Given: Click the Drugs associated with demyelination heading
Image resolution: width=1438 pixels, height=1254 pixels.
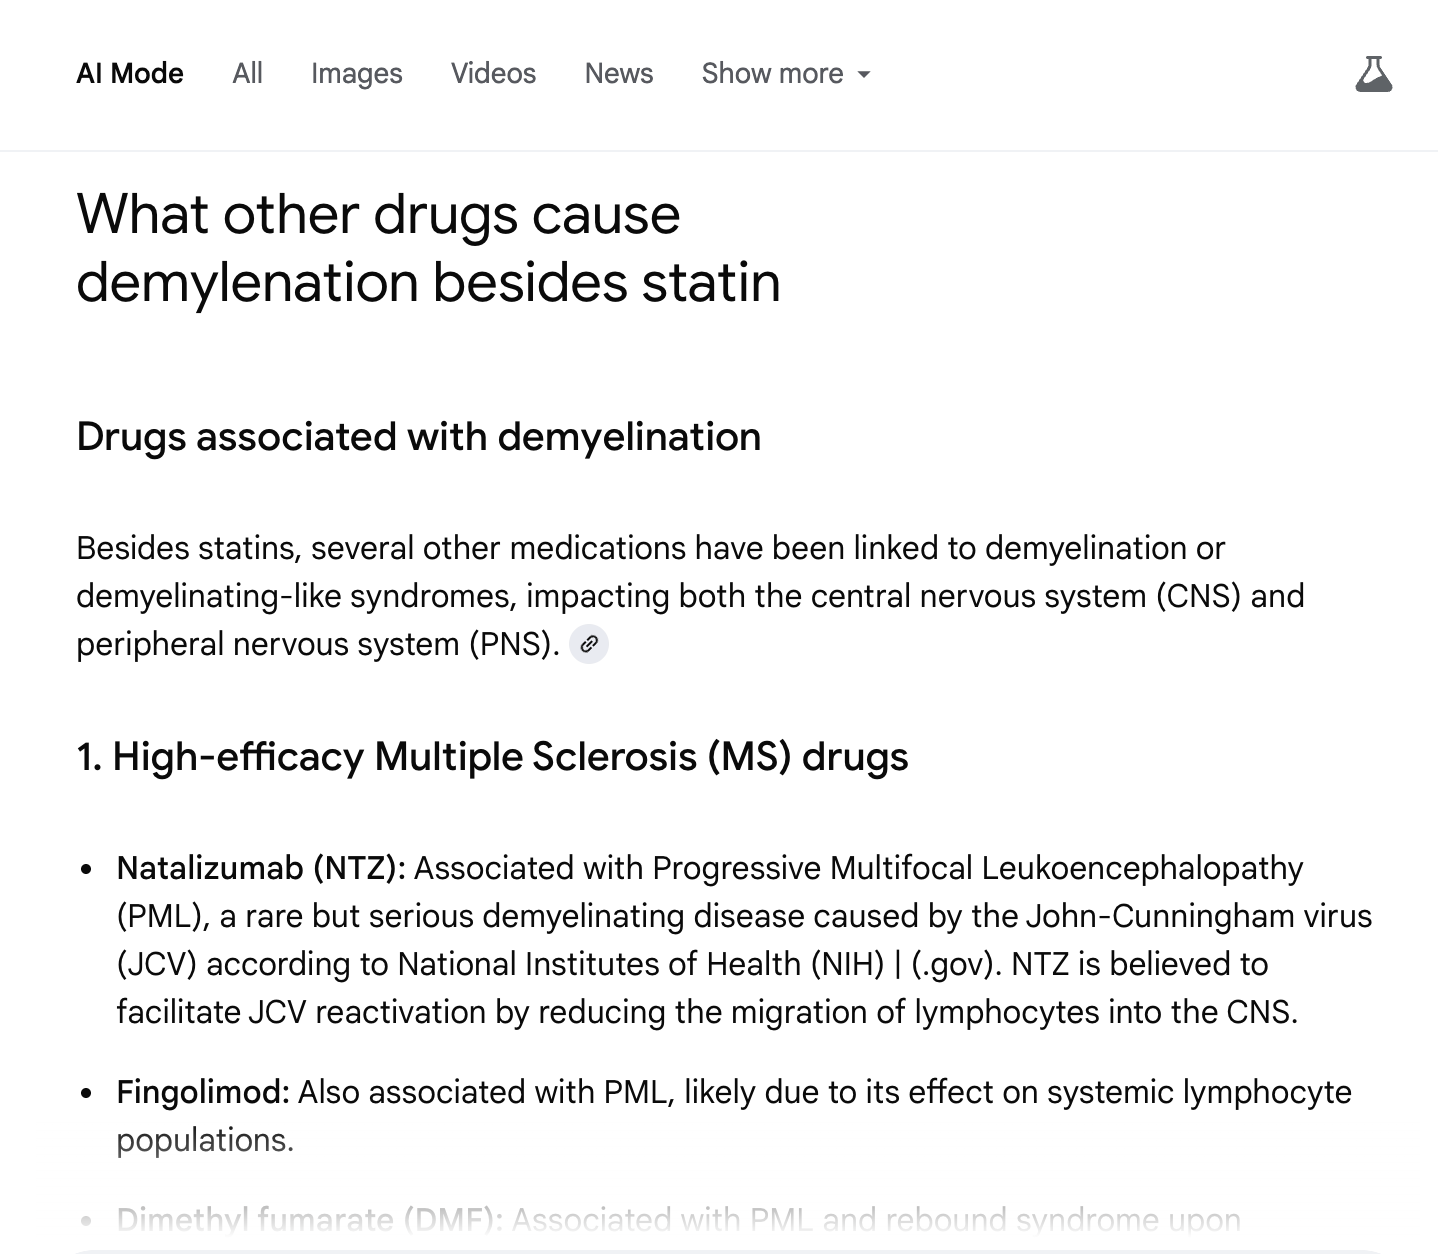Looking at the screenshot, I should [418, 437].
